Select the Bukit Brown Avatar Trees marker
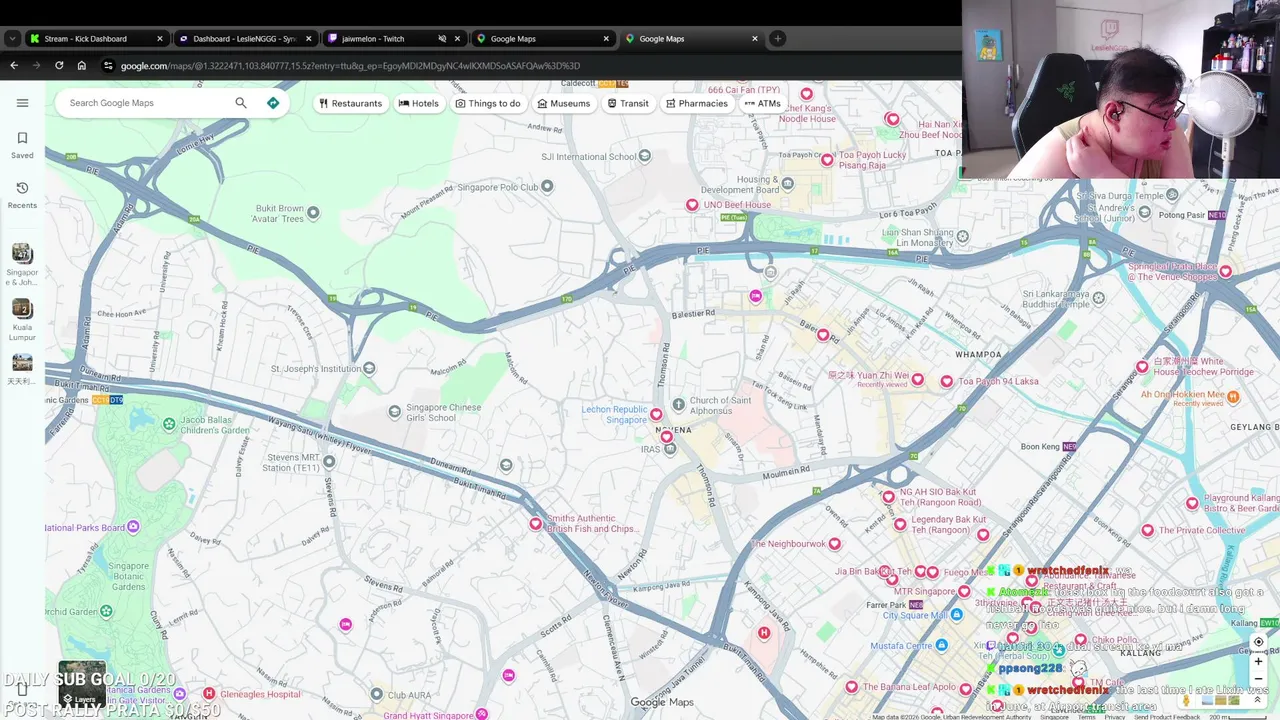The width and height of the screenshot is (1280, 720). pos(313,213)
